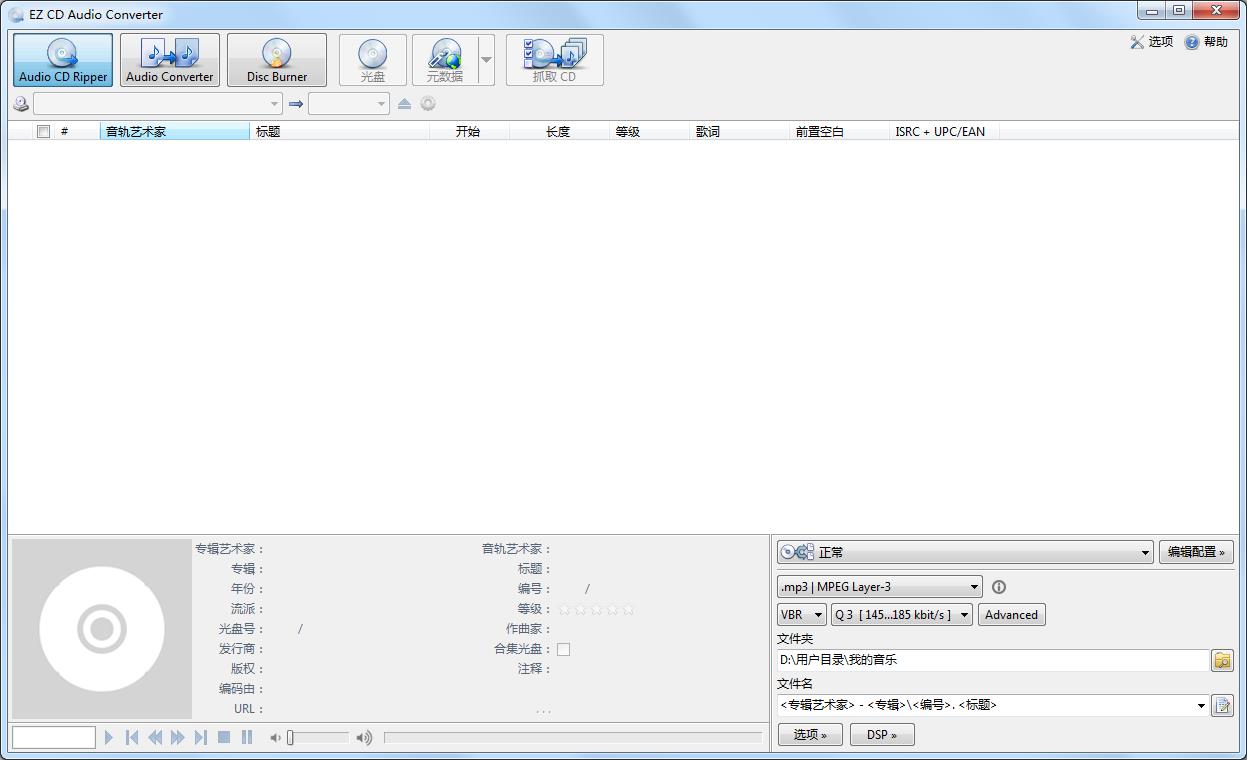
Task: Click the Advanced encoder button
Action: pyautogui.click(x=1011, y=615)
